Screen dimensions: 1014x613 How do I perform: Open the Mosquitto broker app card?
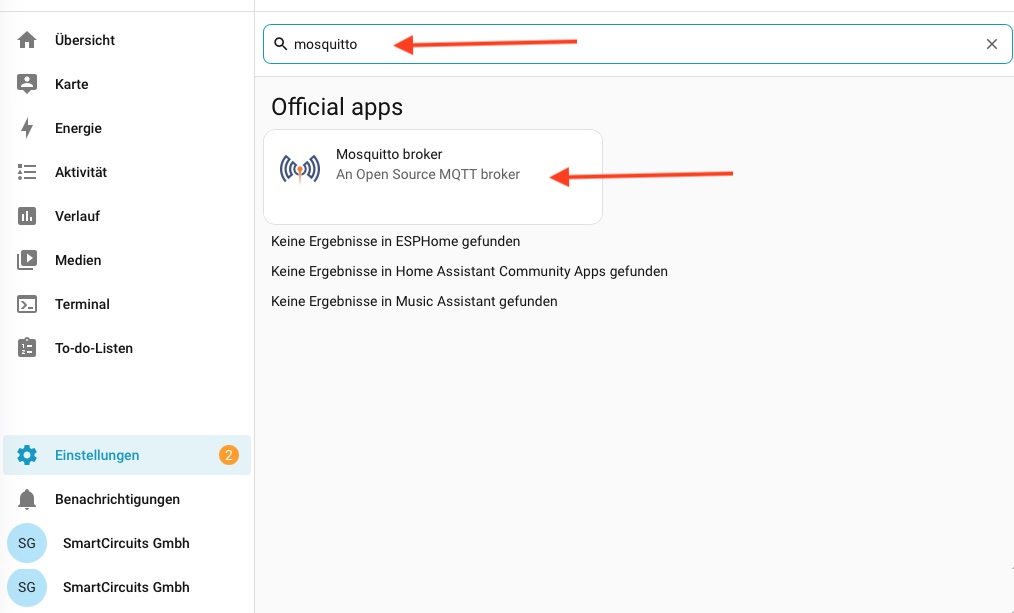pos(433,177)
